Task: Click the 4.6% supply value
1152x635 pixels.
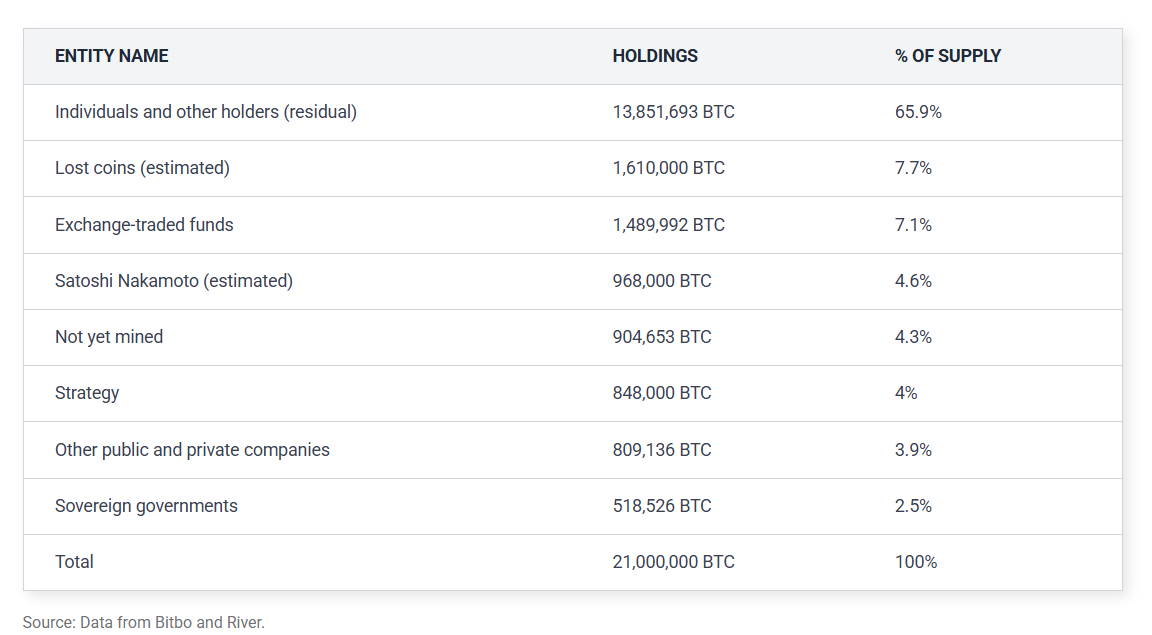Action: [x=913, y=281]
